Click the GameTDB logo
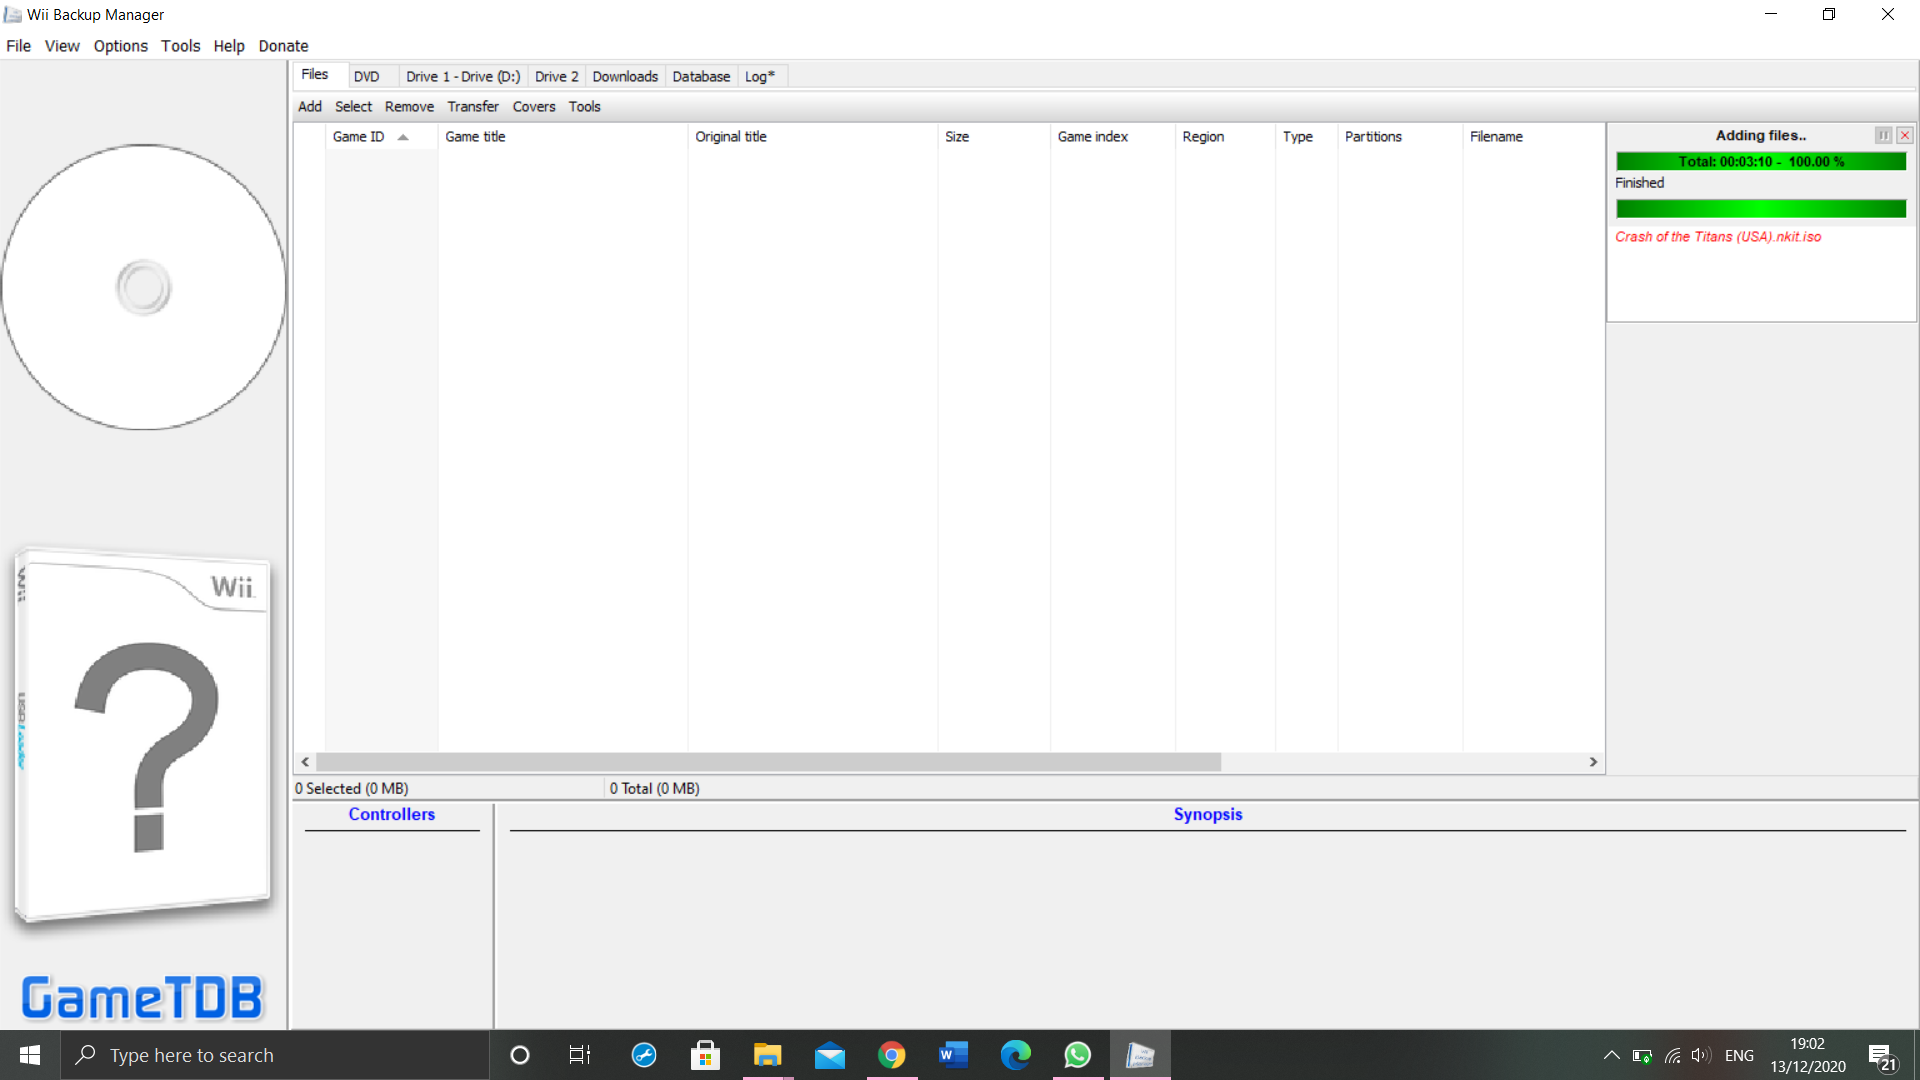This screenshot has width=1920, height=1080. (x=143, y=997)
